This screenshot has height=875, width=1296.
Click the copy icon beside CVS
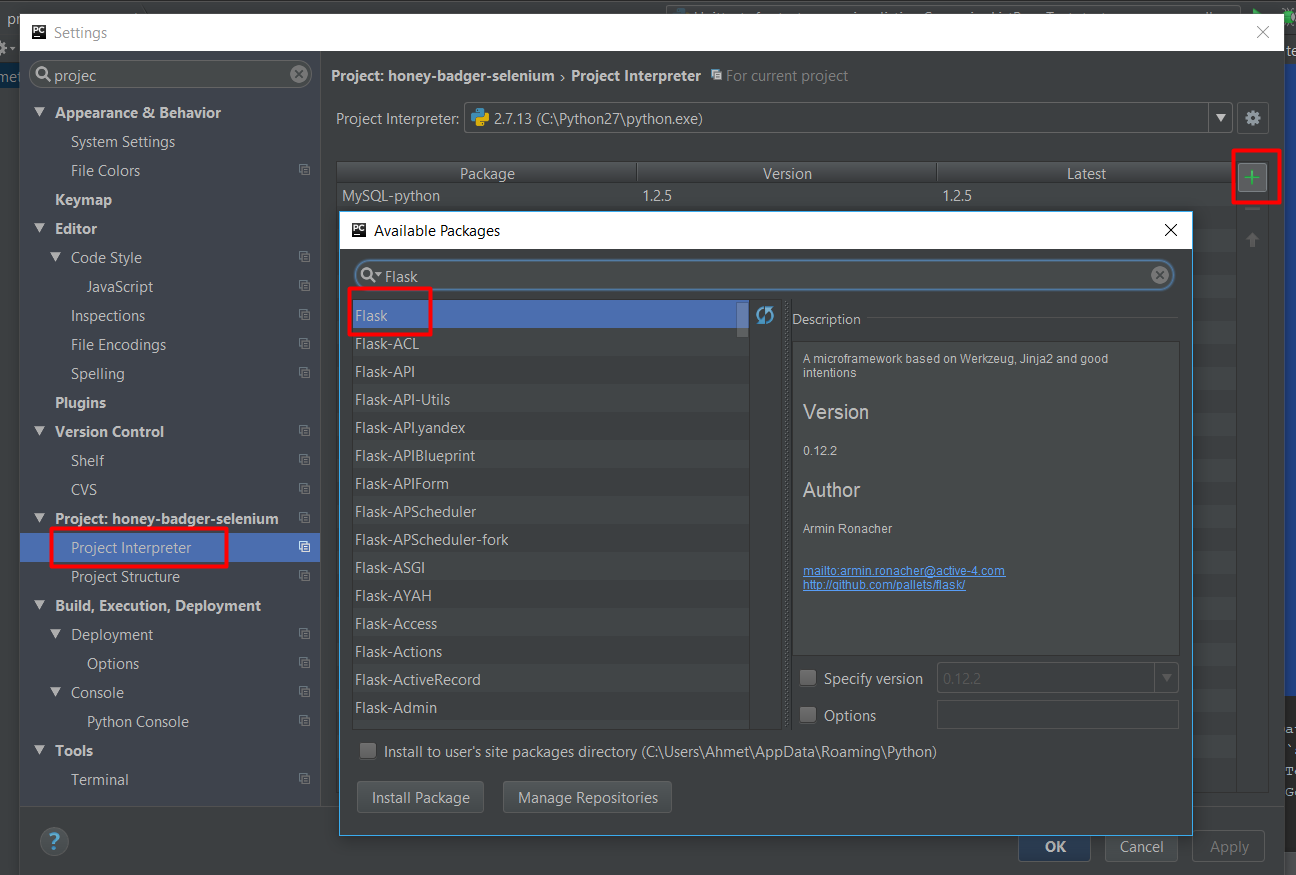[x=304, y=489]
